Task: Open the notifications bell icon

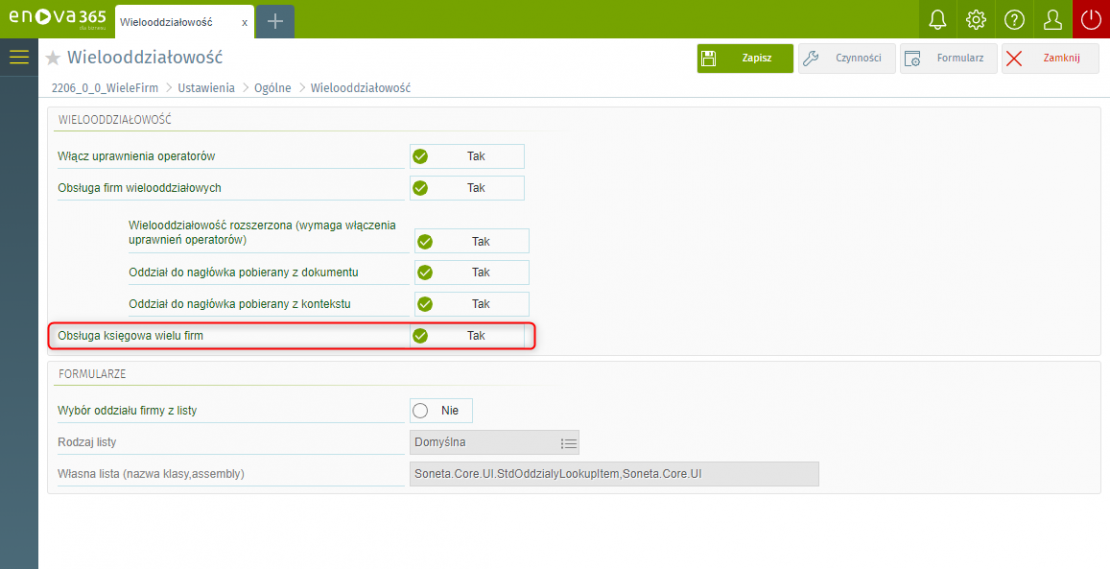Action: pyautogui.click(x=937, y=20)
